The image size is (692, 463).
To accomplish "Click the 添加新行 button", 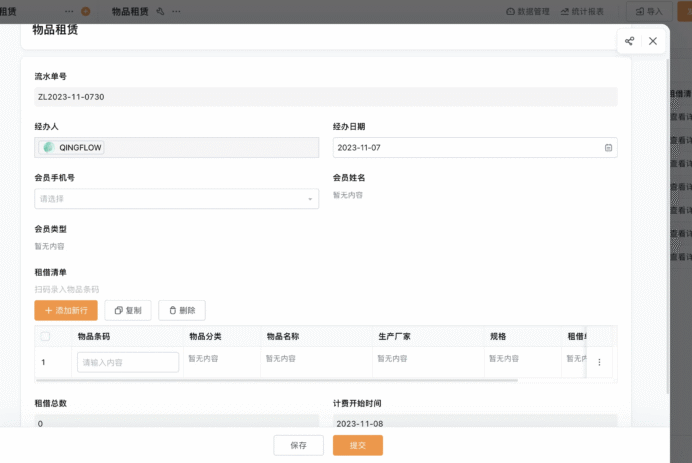I will [x=66, y=310].
